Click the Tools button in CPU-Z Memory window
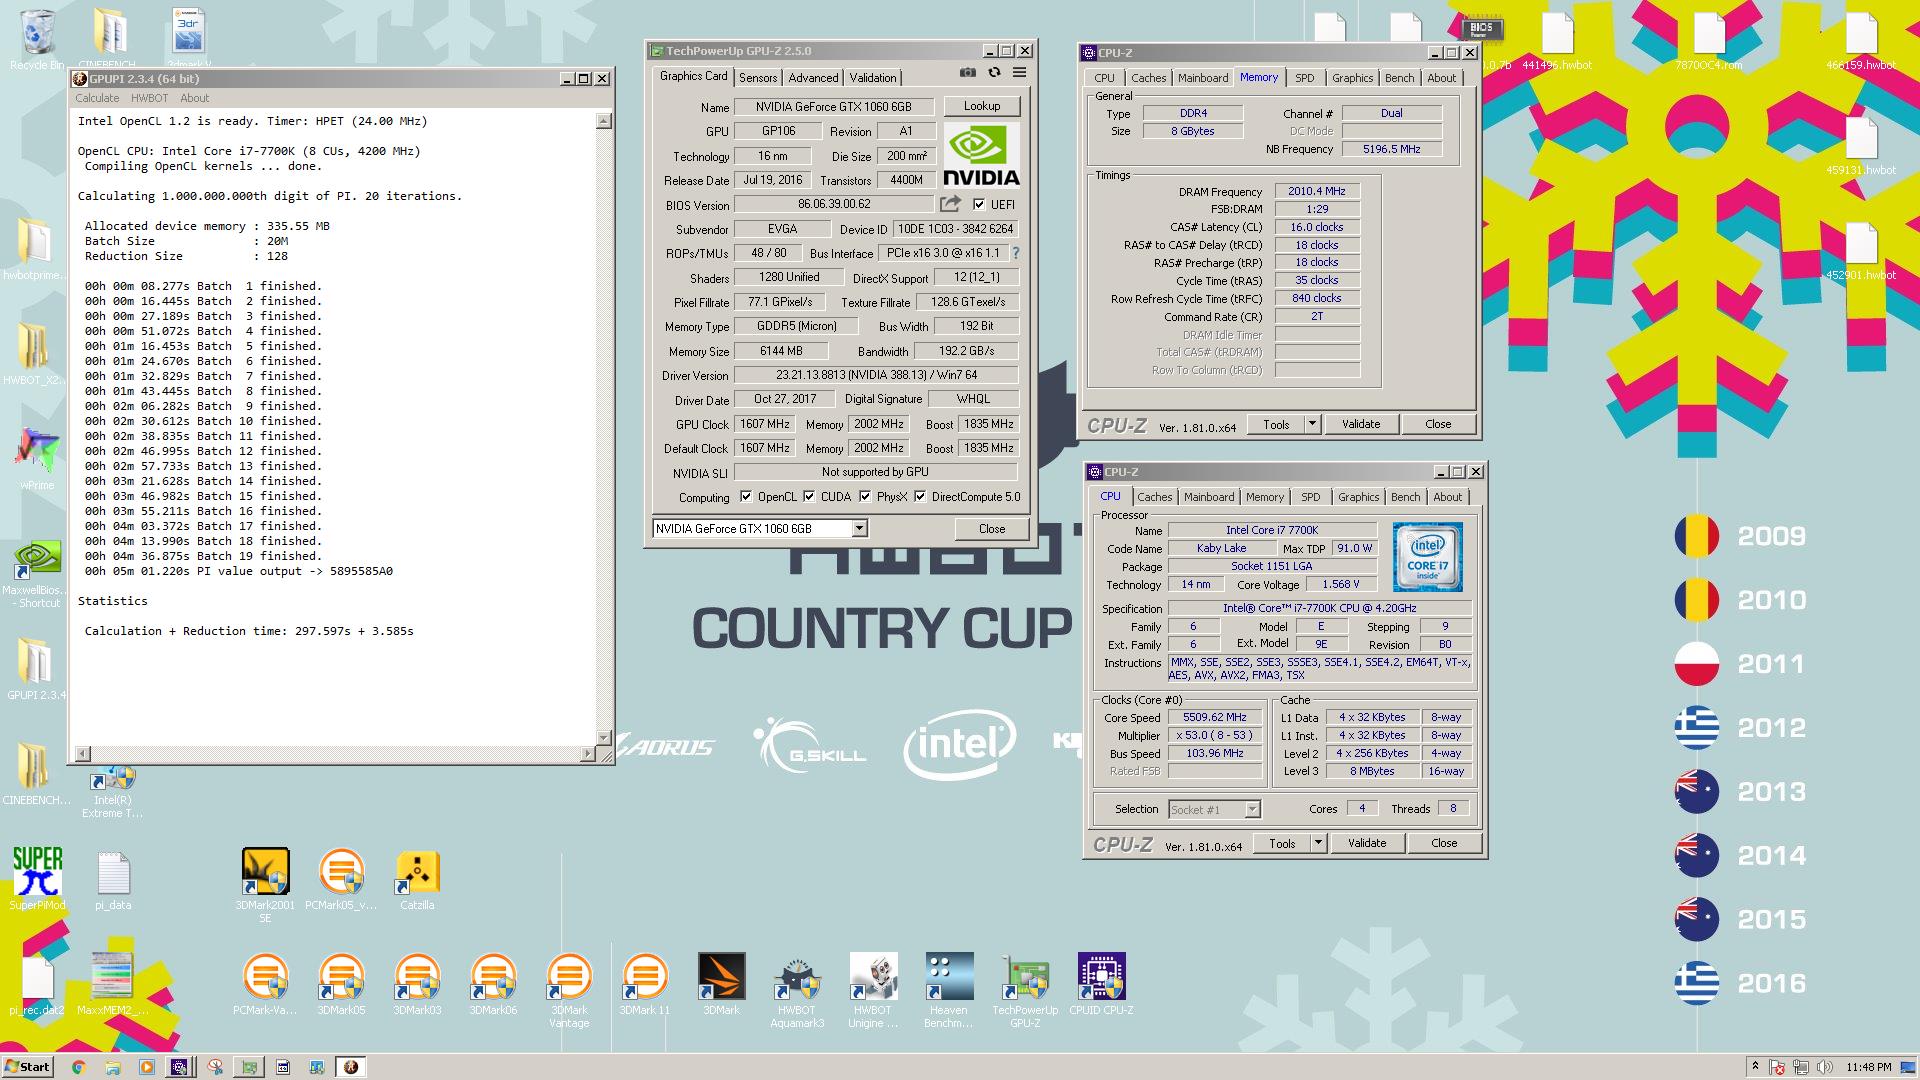The width and height of the screenshot is (1920, 1080). [x=1276, y=424]
